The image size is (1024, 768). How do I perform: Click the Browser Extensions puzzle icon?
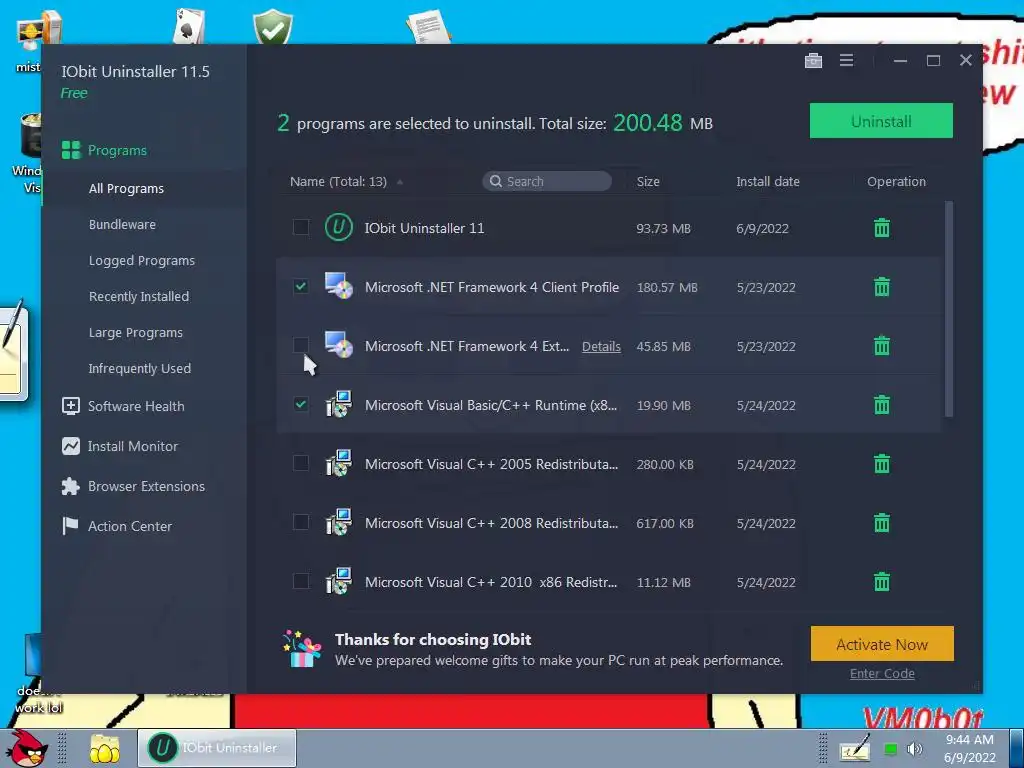pos(71,486)
